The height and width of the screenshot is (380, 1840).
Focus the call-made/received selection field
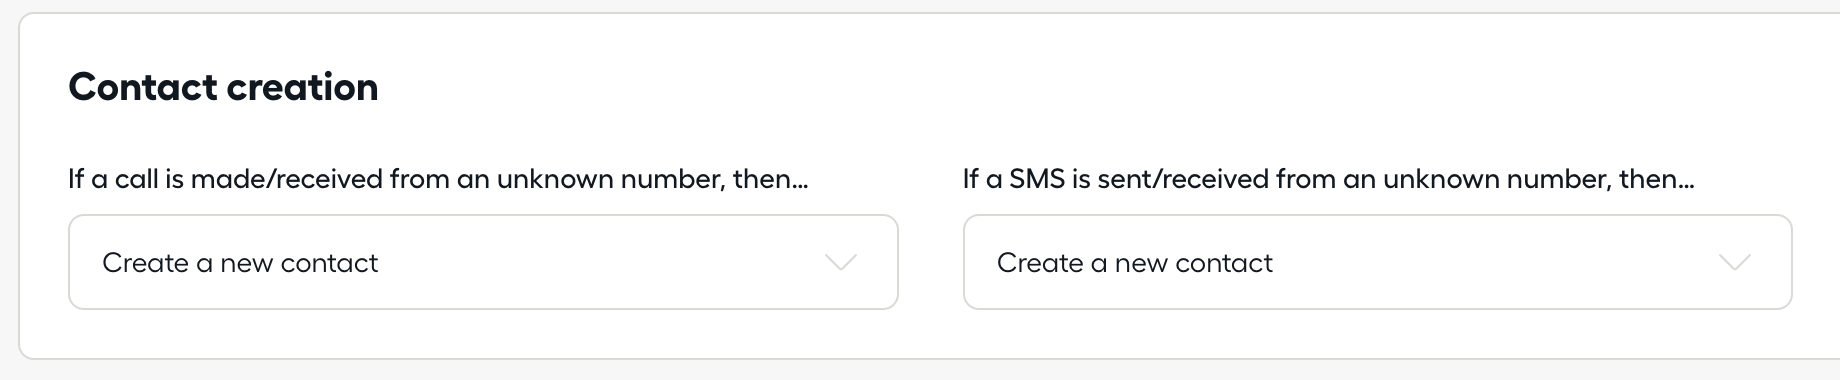[483, 262]
